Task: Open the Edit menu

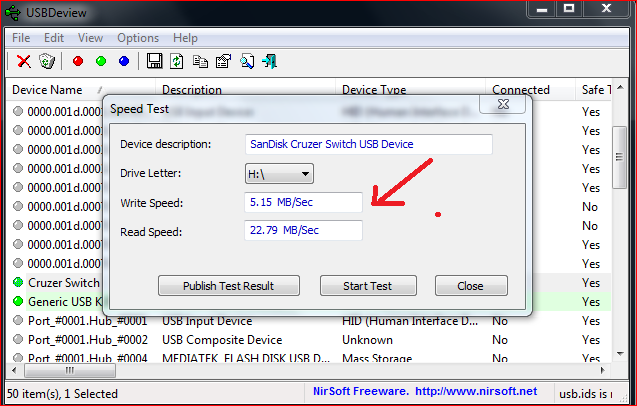Action: 54,38
